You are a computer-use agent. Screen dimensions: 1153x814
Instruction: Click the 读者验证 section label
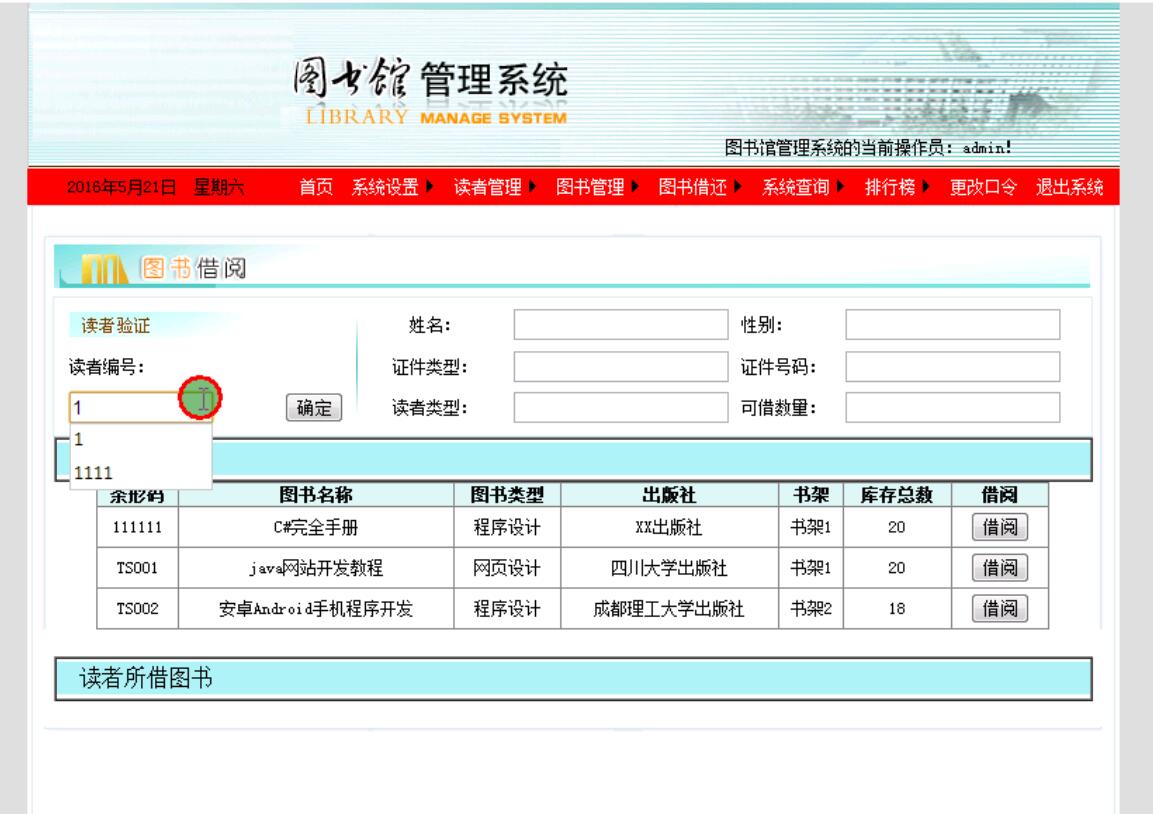[x=115, y=325]
